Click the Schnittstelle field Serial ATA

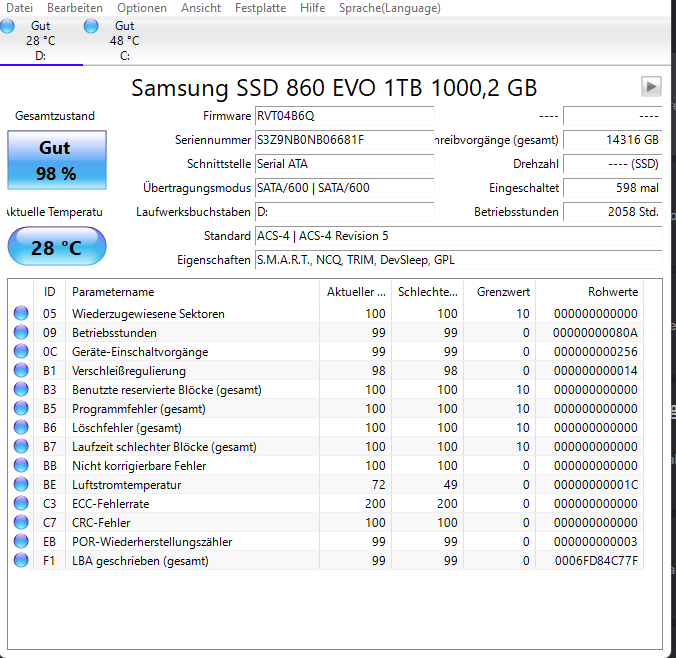344,164
